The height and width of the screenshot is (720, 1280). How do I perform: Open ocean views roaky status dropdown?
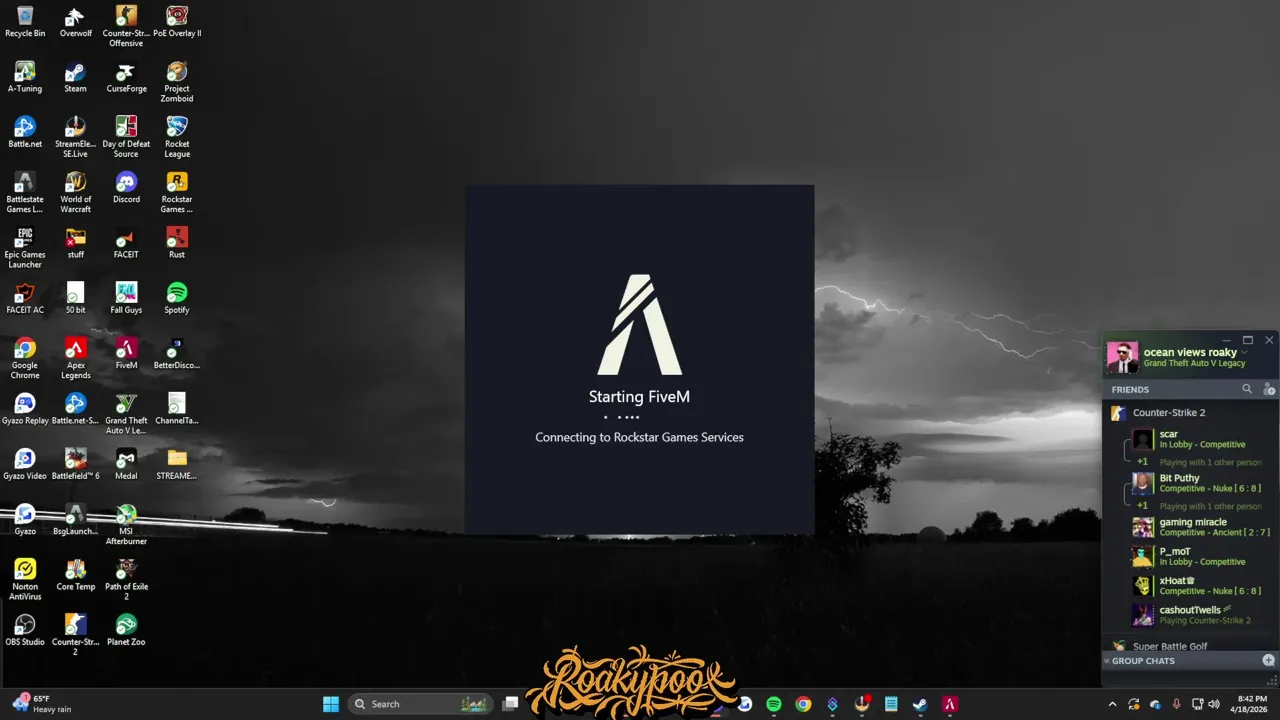click(1245, 352)
